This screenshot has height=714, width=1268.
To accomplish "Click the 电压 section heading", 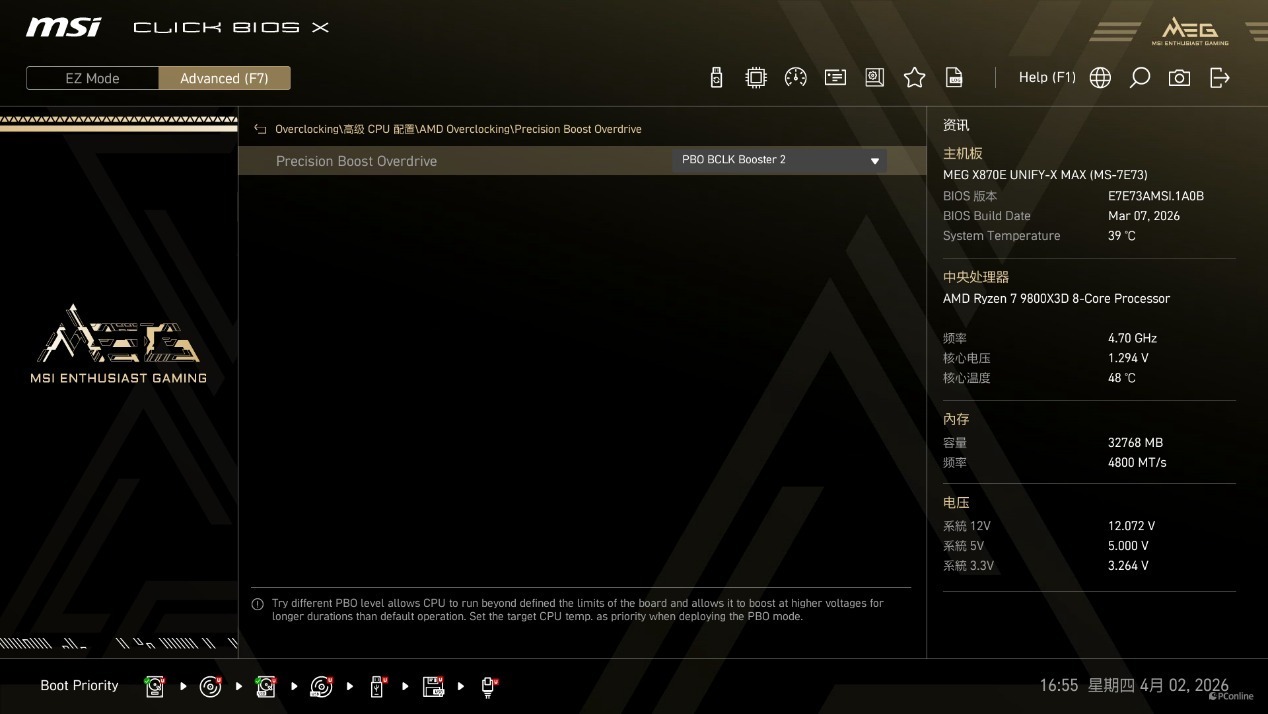I will pyautogui.click(x=956, y=503).
